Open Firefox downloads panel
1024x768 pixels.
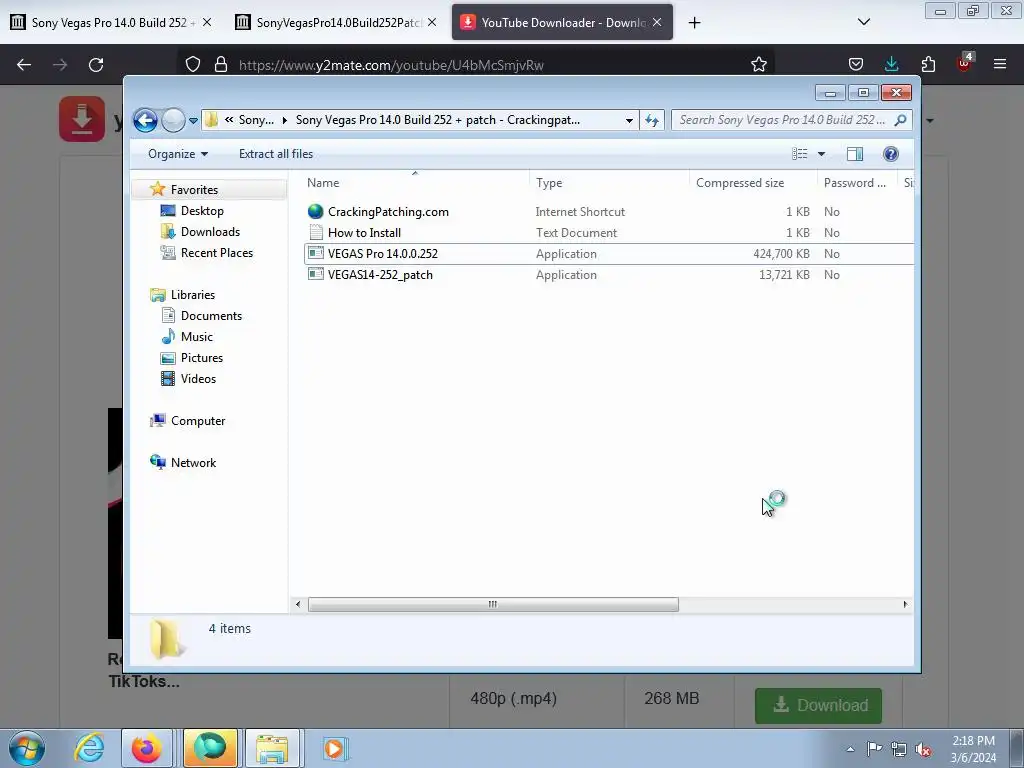tap(891, 64)
